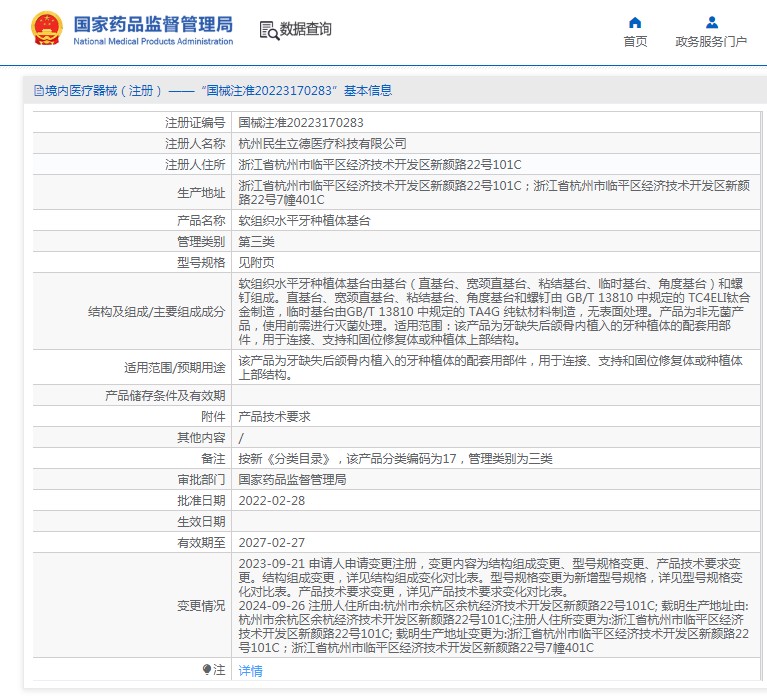Click the 产品名称 row label

click(201, 221)
